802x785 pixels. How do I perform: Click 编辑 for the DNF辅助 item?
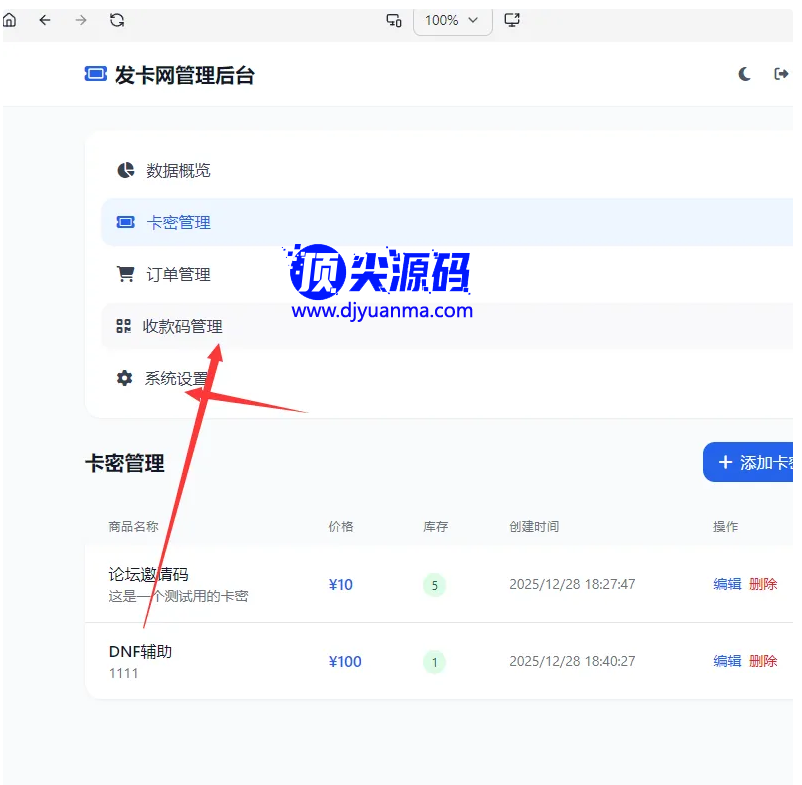[x=727, y=661]
